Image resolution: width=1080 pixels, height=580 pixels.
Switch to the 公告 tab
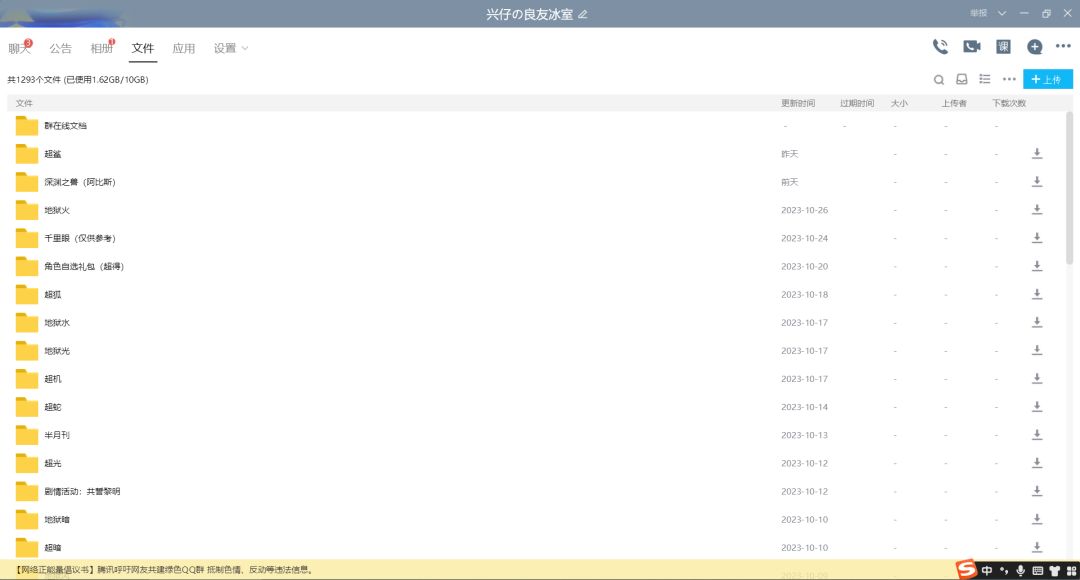pyautogui.click(x=61, y=48)
